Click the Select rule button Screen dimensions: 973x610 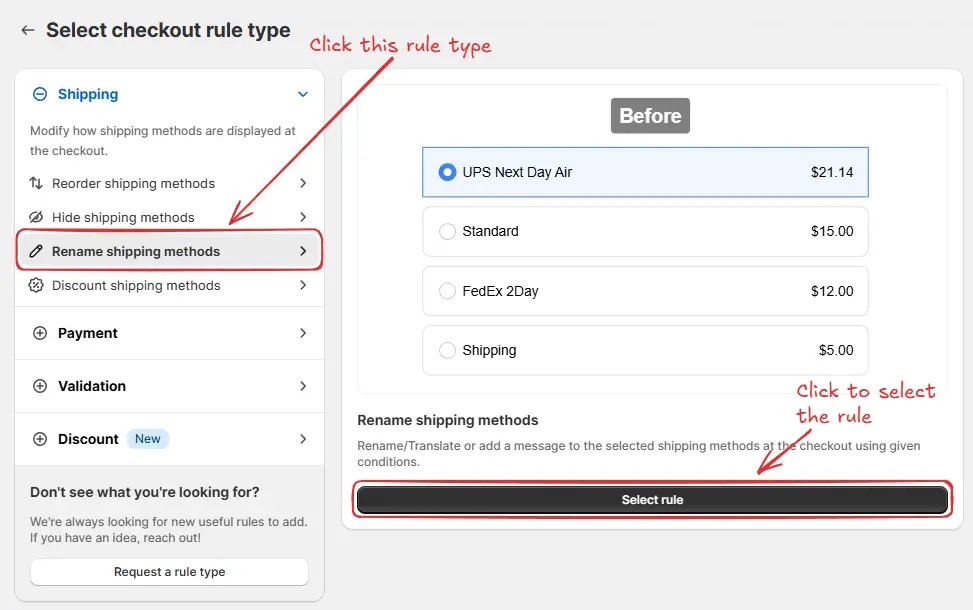pyautogui.click(x=652, y=500)
